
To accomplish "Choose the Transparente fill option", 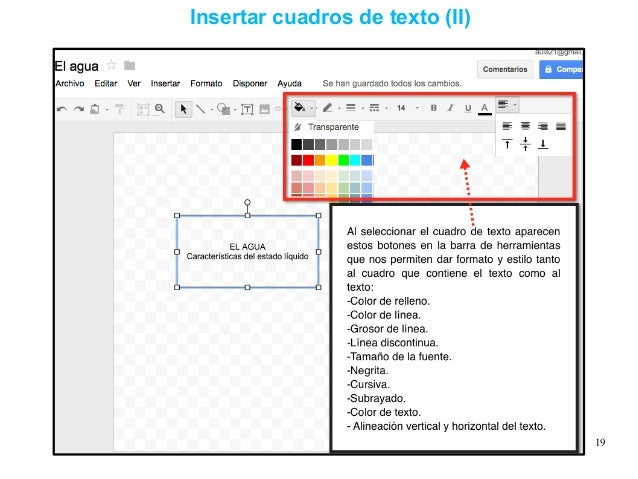I will point(332,127).
